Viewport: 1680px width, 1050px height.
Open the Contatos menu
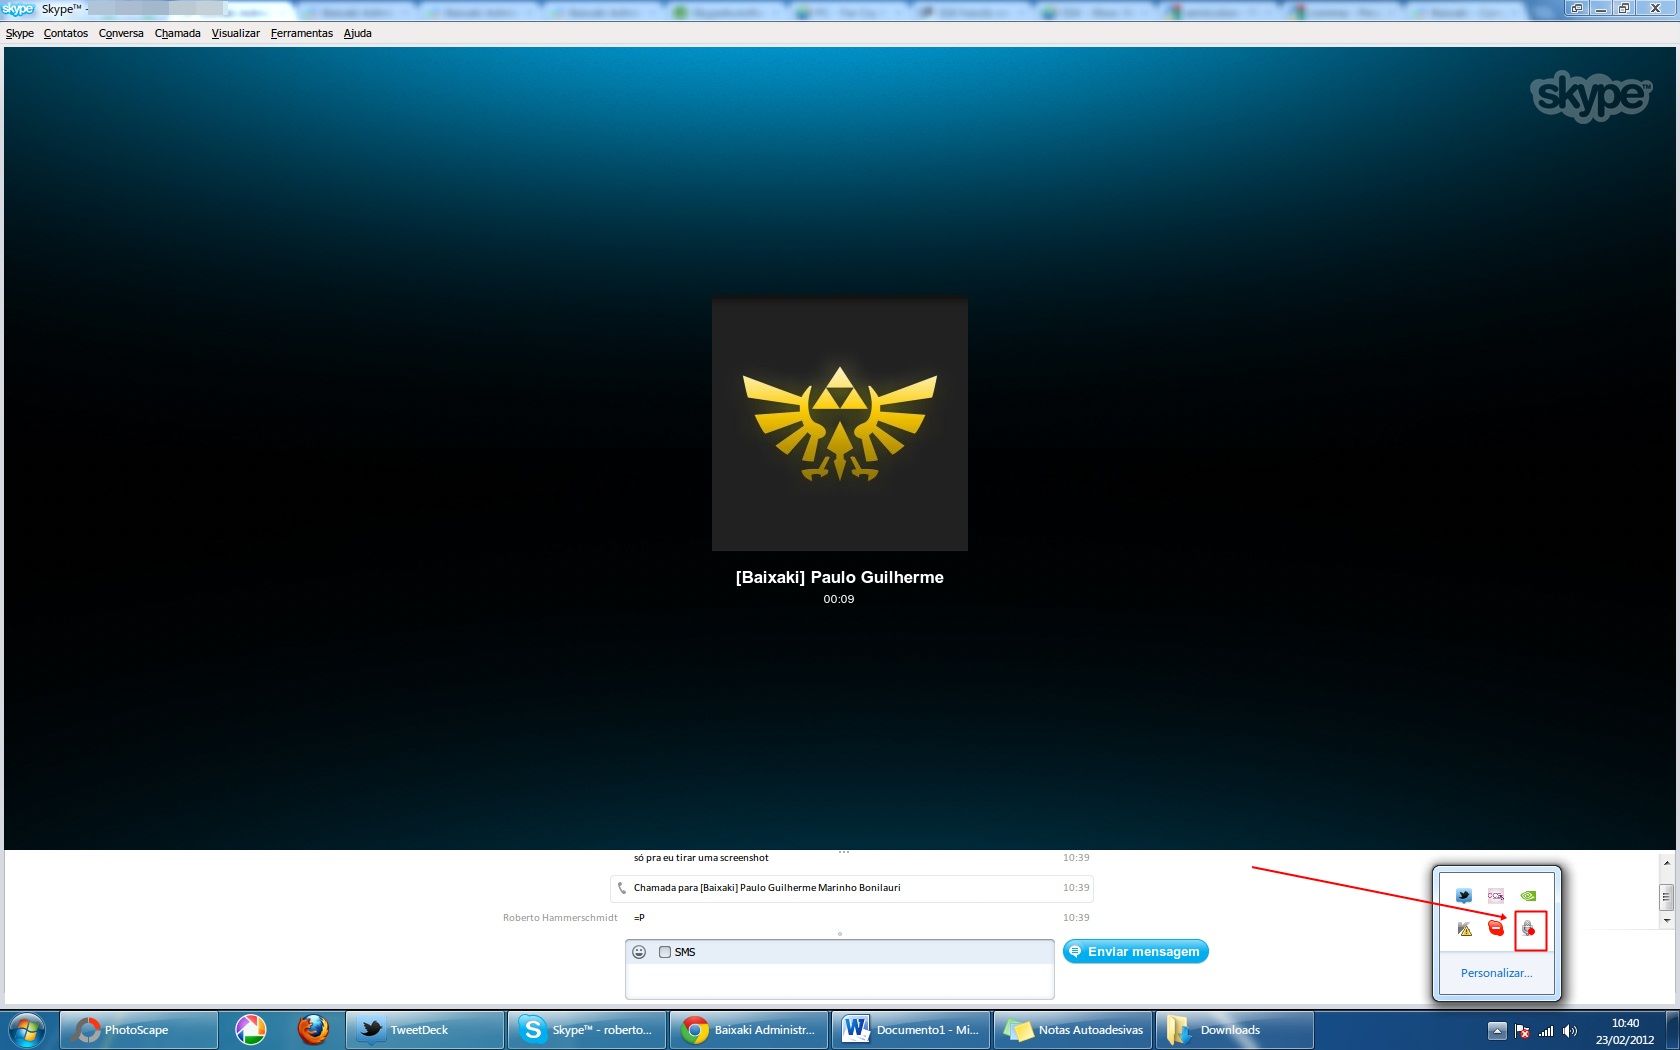click(x=65, y=33)
